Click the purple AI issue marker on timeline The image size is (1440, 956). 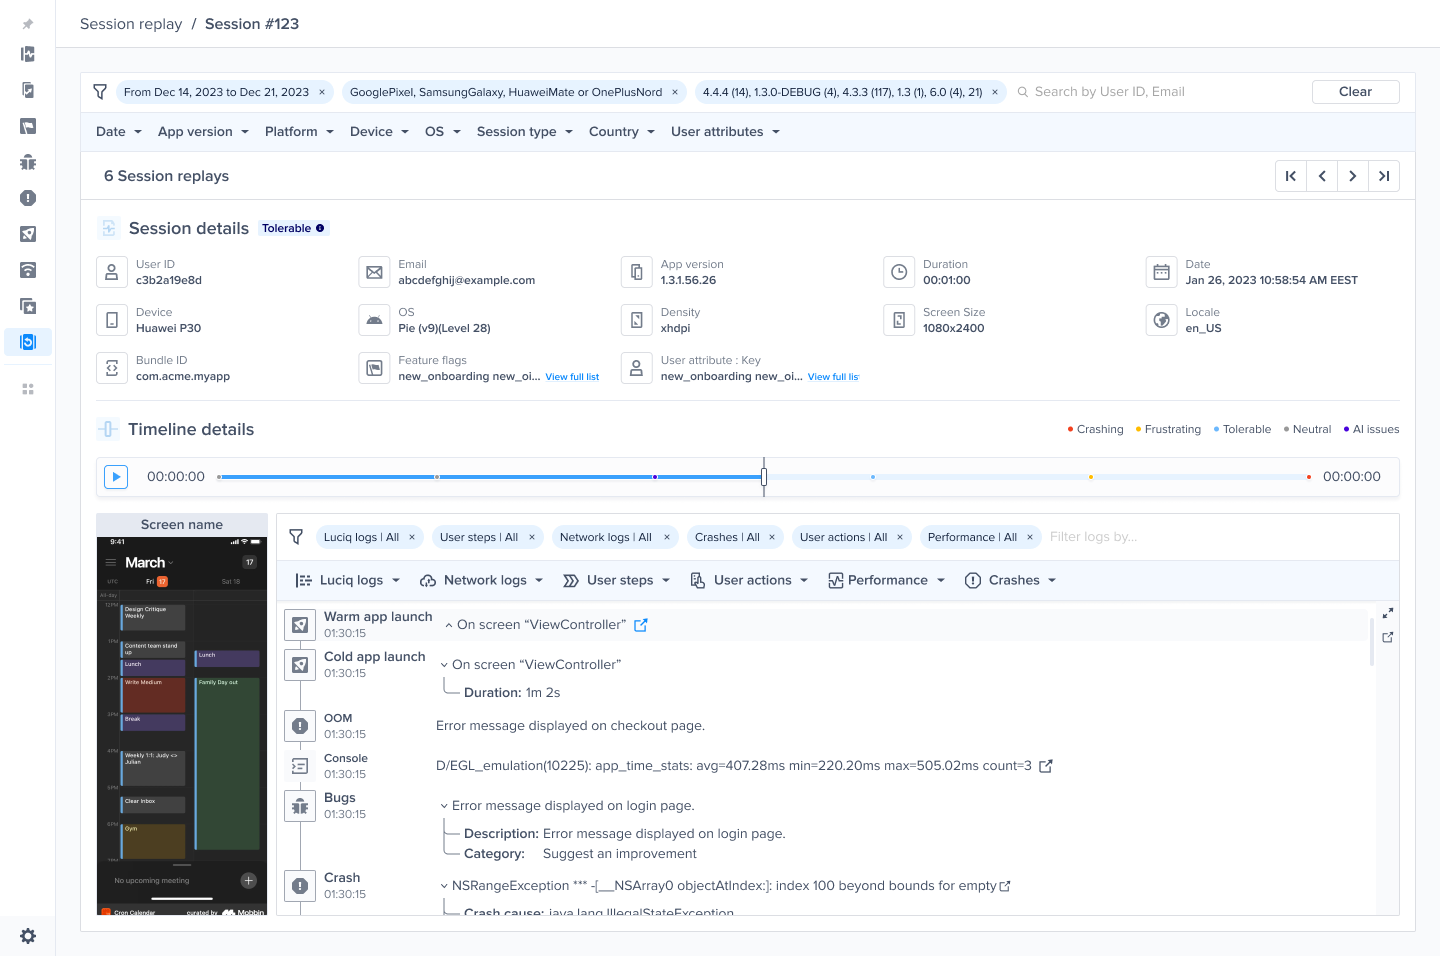point(655,477)
